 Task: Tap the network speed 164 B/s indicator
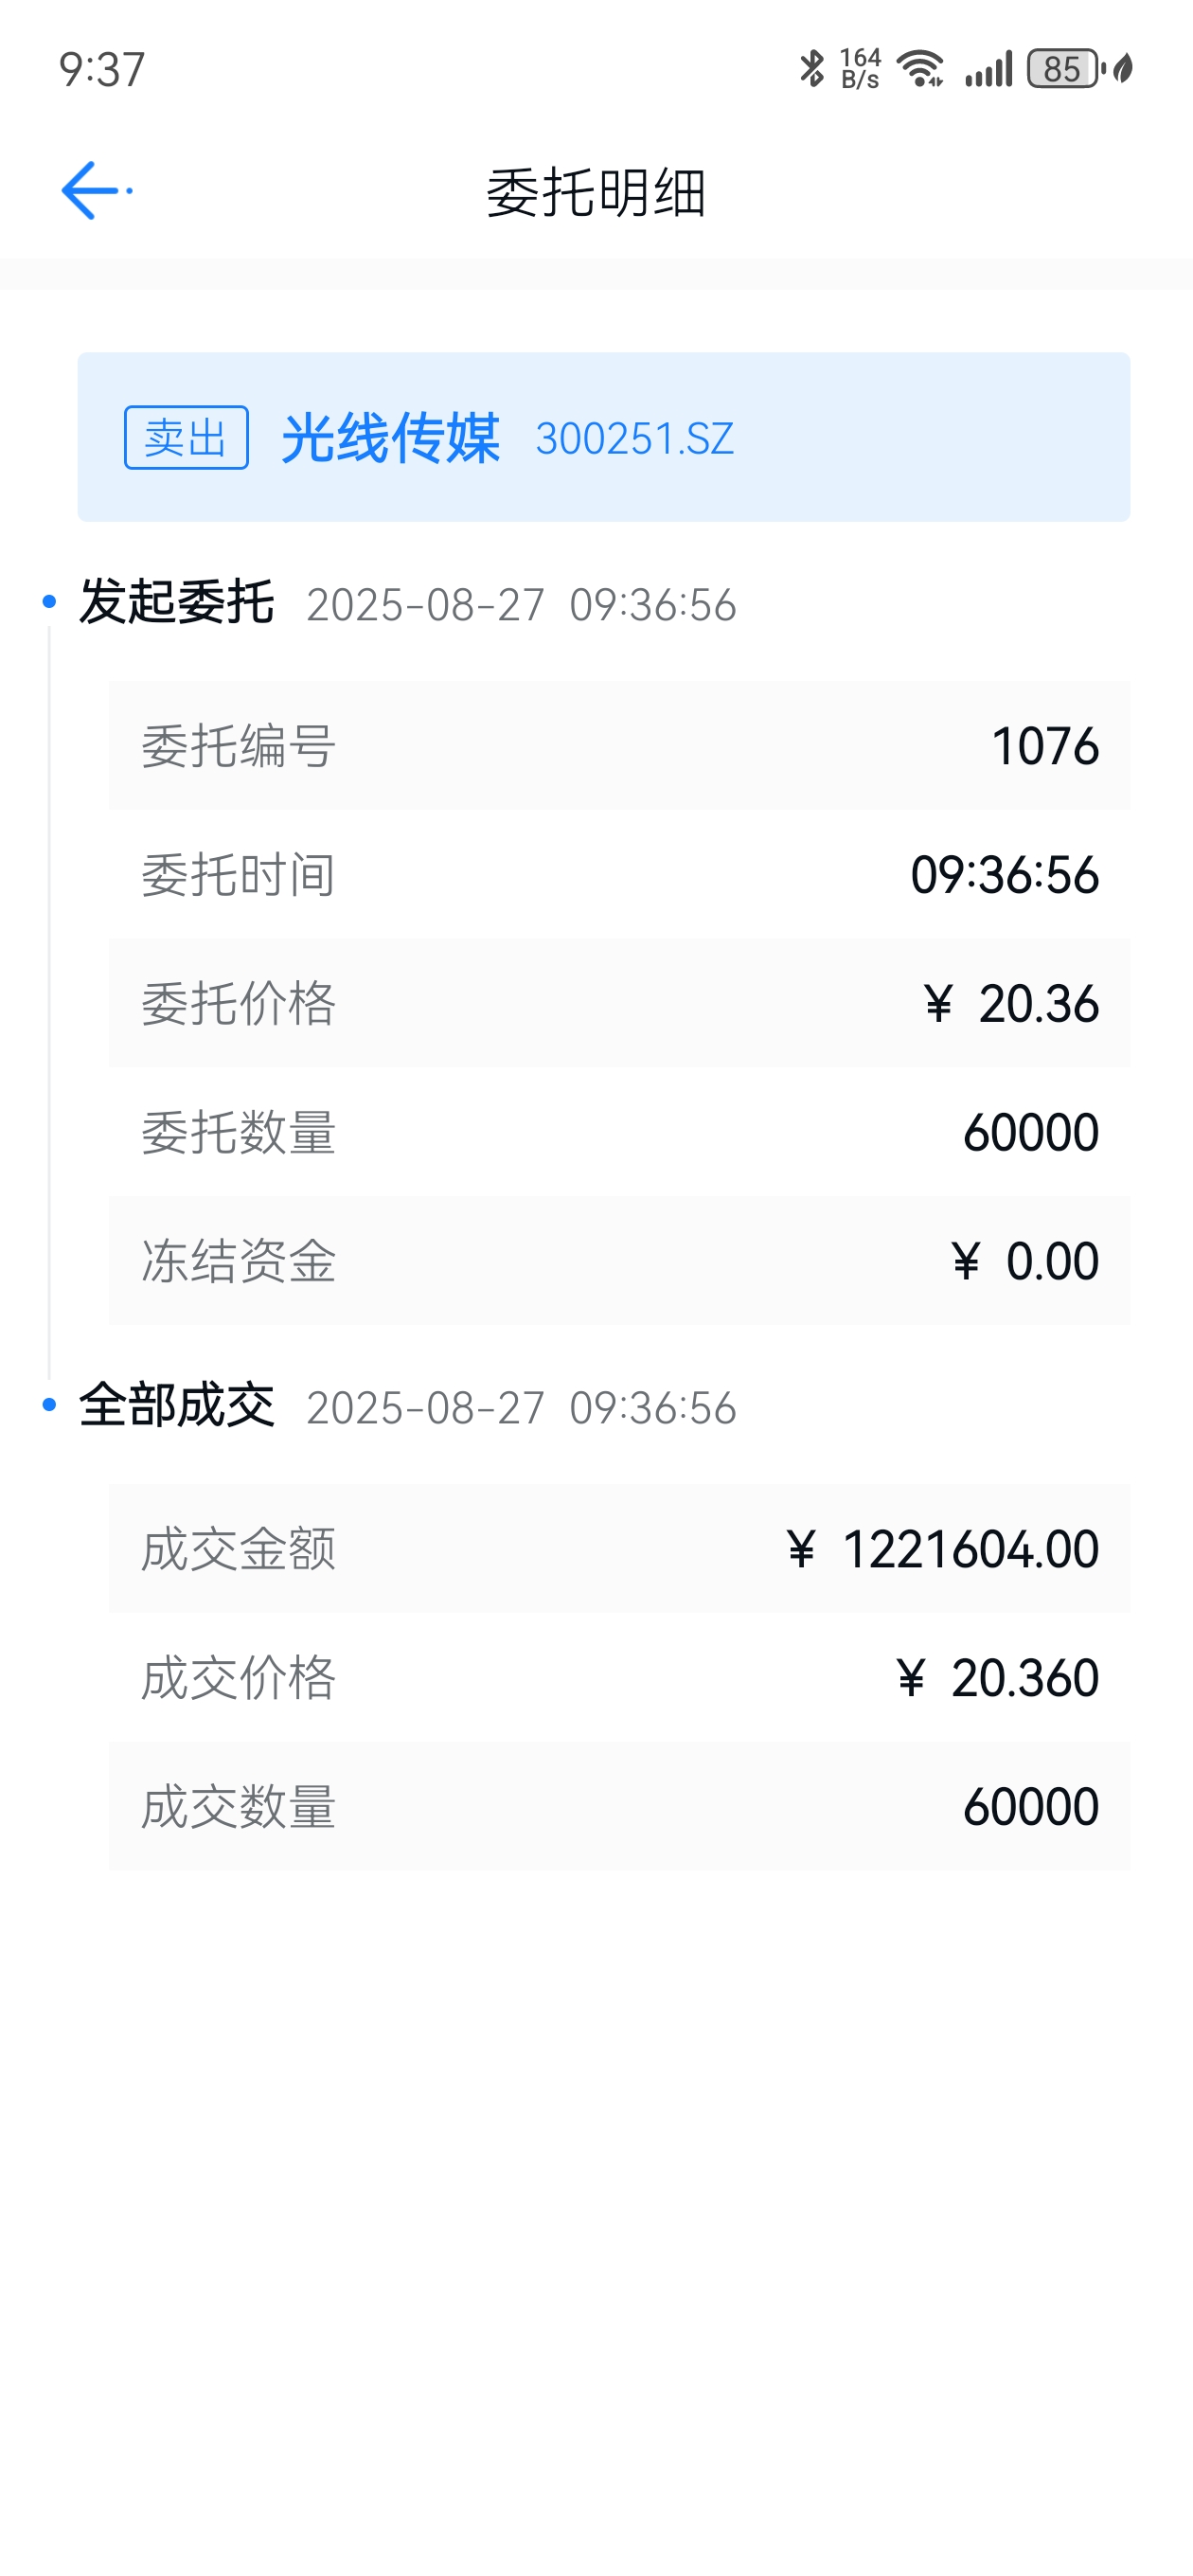tap(860, 68)
